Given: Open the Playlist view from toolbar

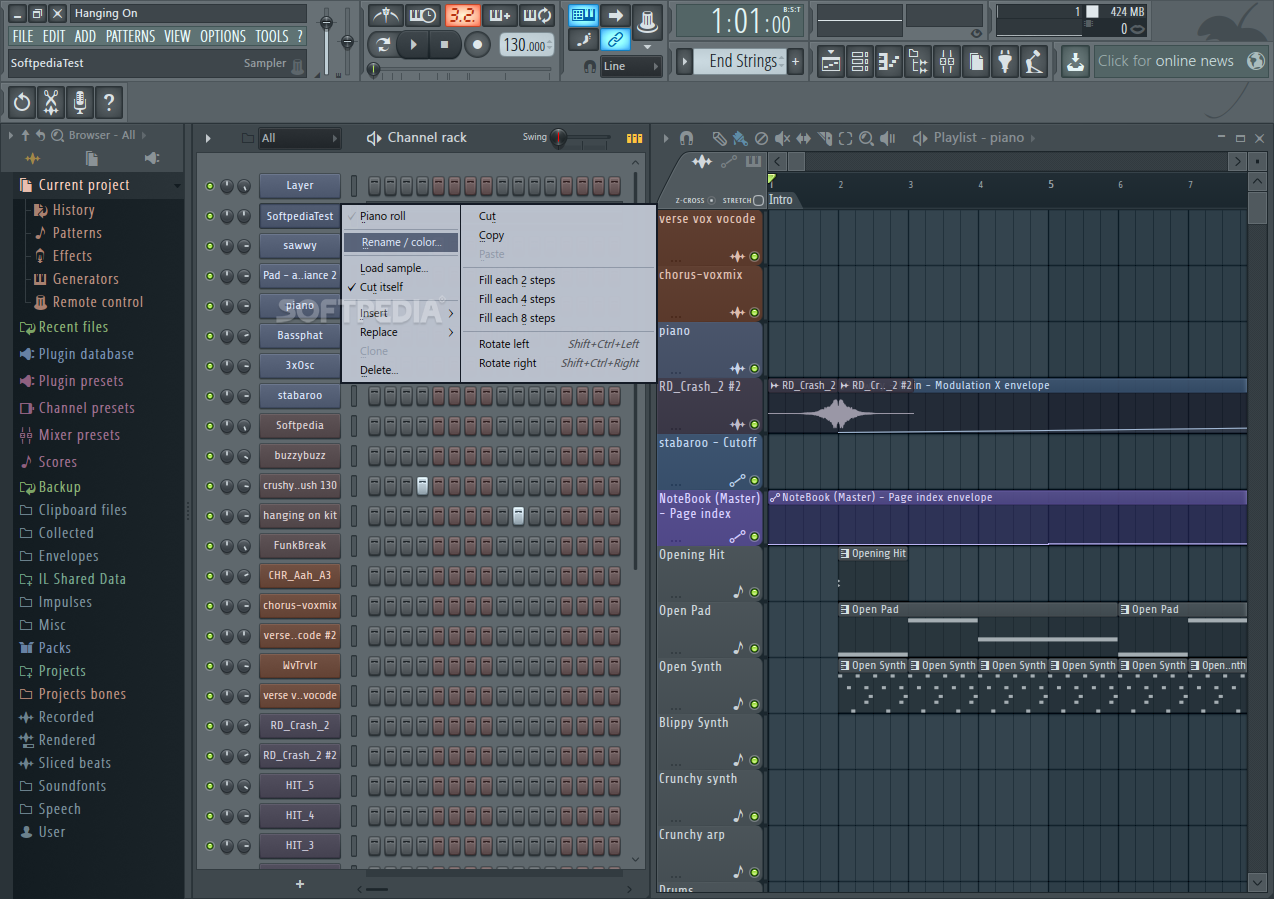Looking at the screenshot, I should (x=831, y=62).
